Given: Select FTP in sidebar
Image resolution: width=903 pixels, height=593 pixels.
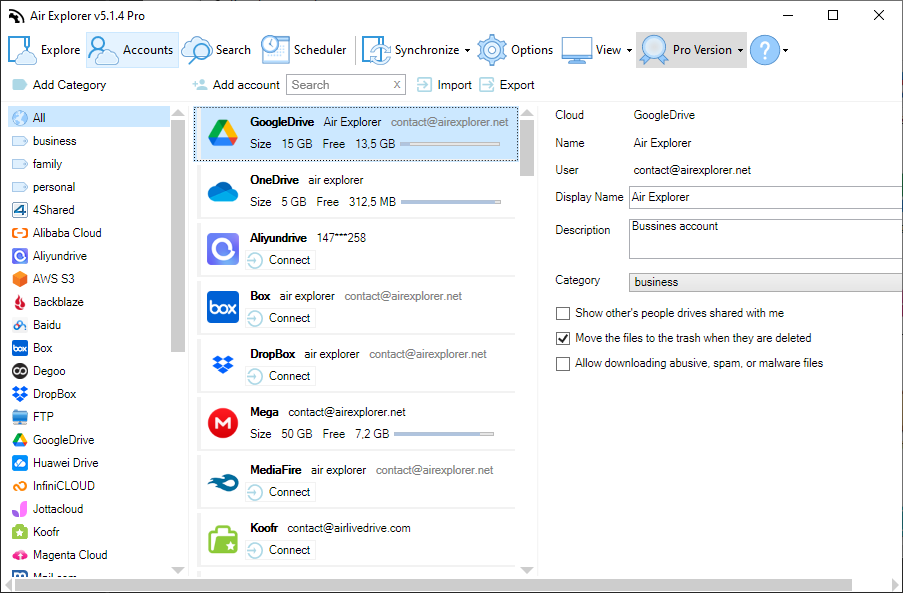Looking at the screenshot, I should pyautogui.click(x=89, y=416).
